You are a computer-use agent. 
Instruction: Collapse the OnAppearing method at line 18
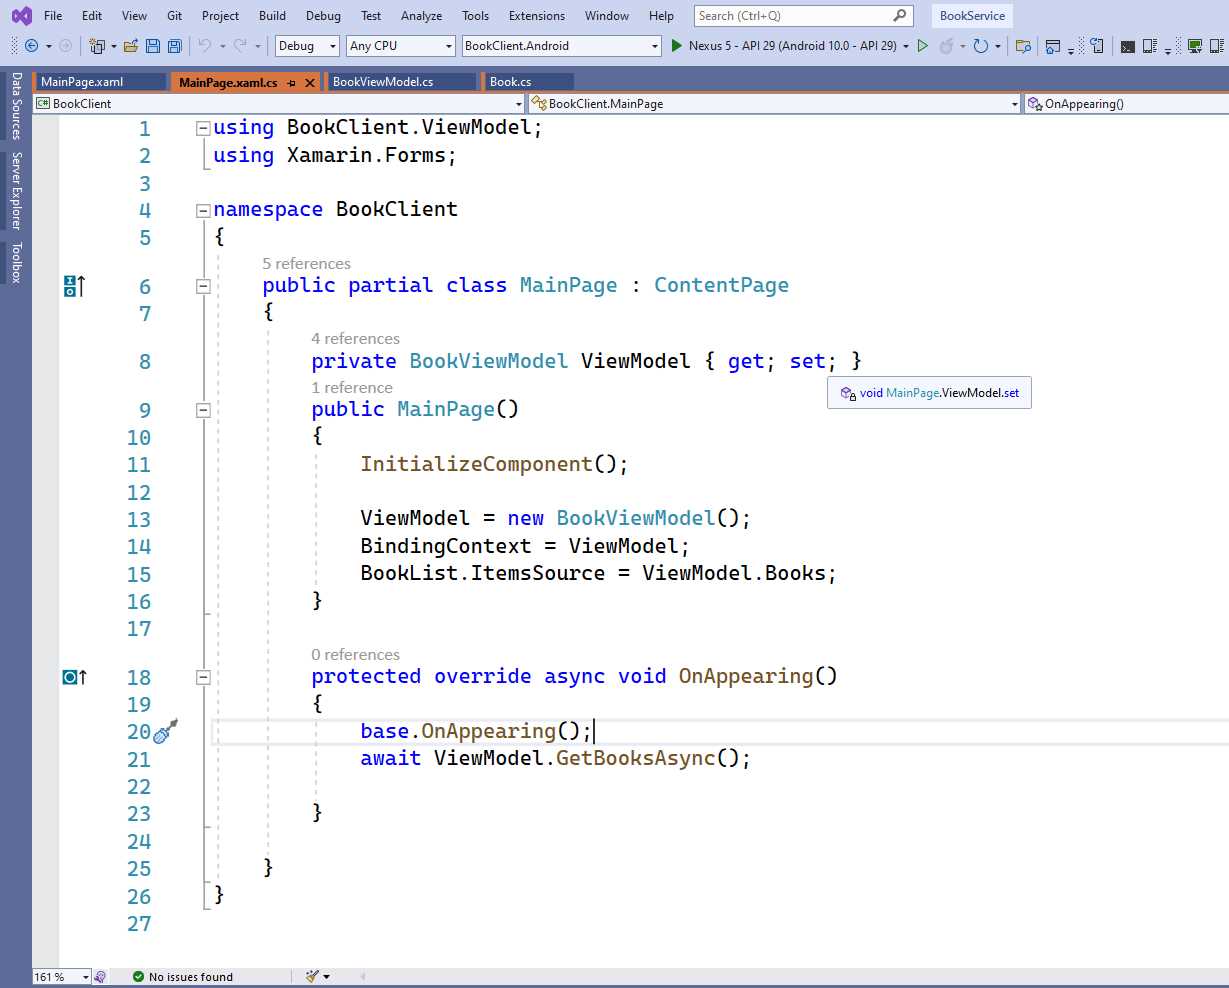203,677
